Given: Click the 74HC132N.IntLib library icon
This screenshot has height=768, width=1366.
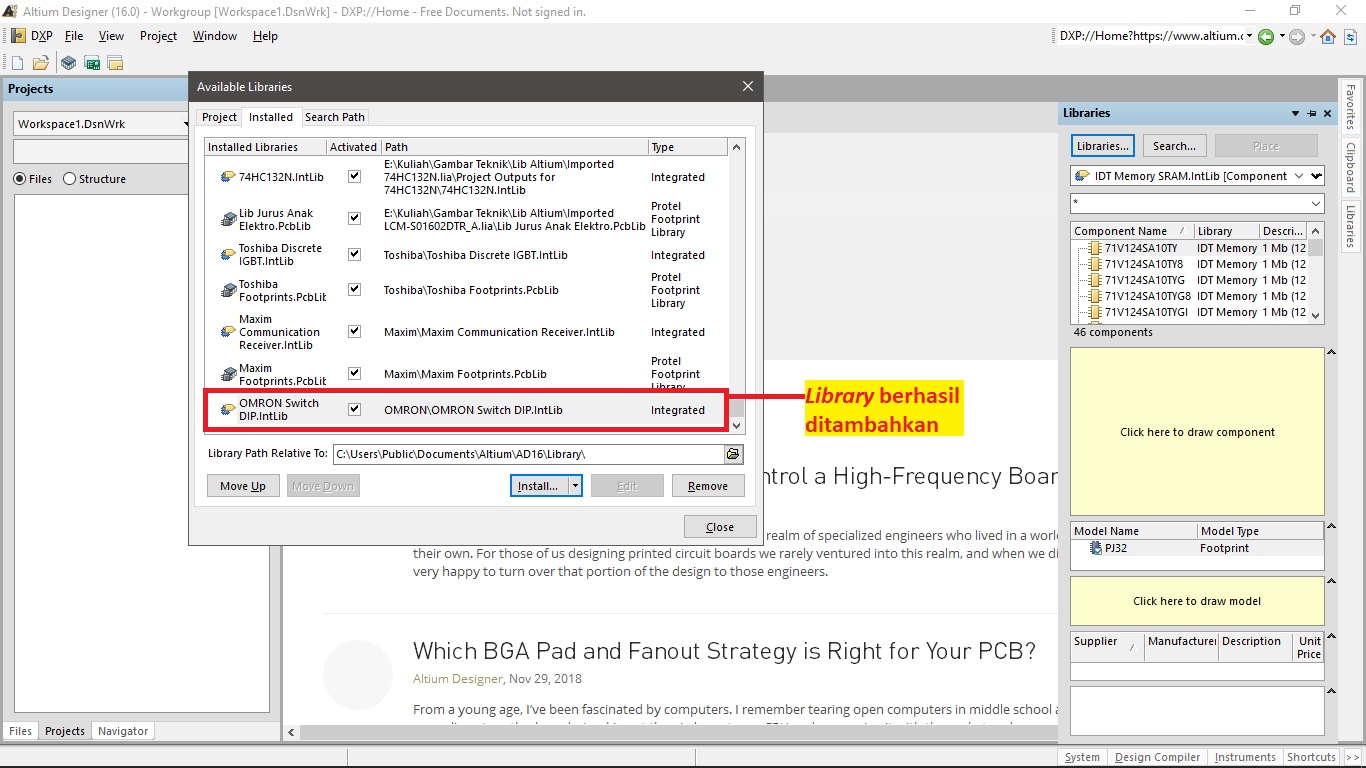Looking at the screenshot, I should click(x=228, y=177).
